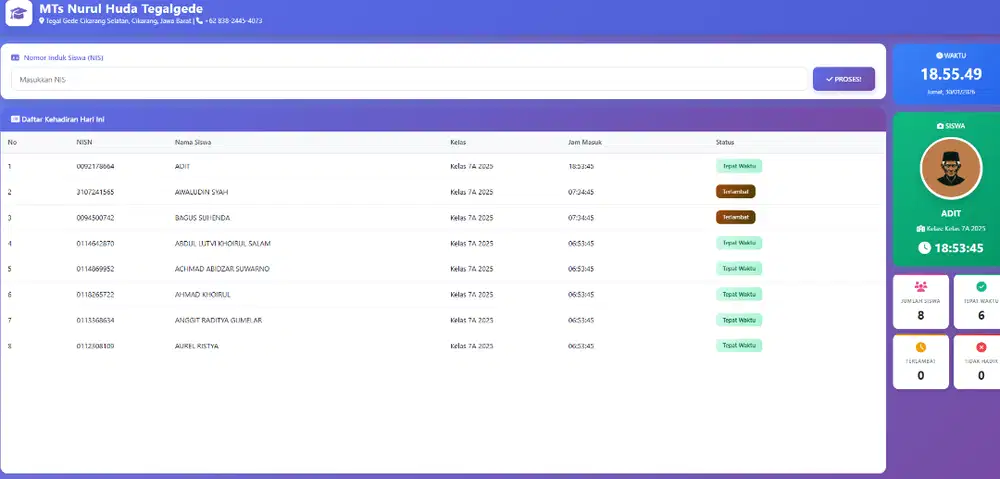The width and height of the screenshot is (1000, 479).
Task: Click the red X icon Tidak Hadir
Action: (981, 347)
